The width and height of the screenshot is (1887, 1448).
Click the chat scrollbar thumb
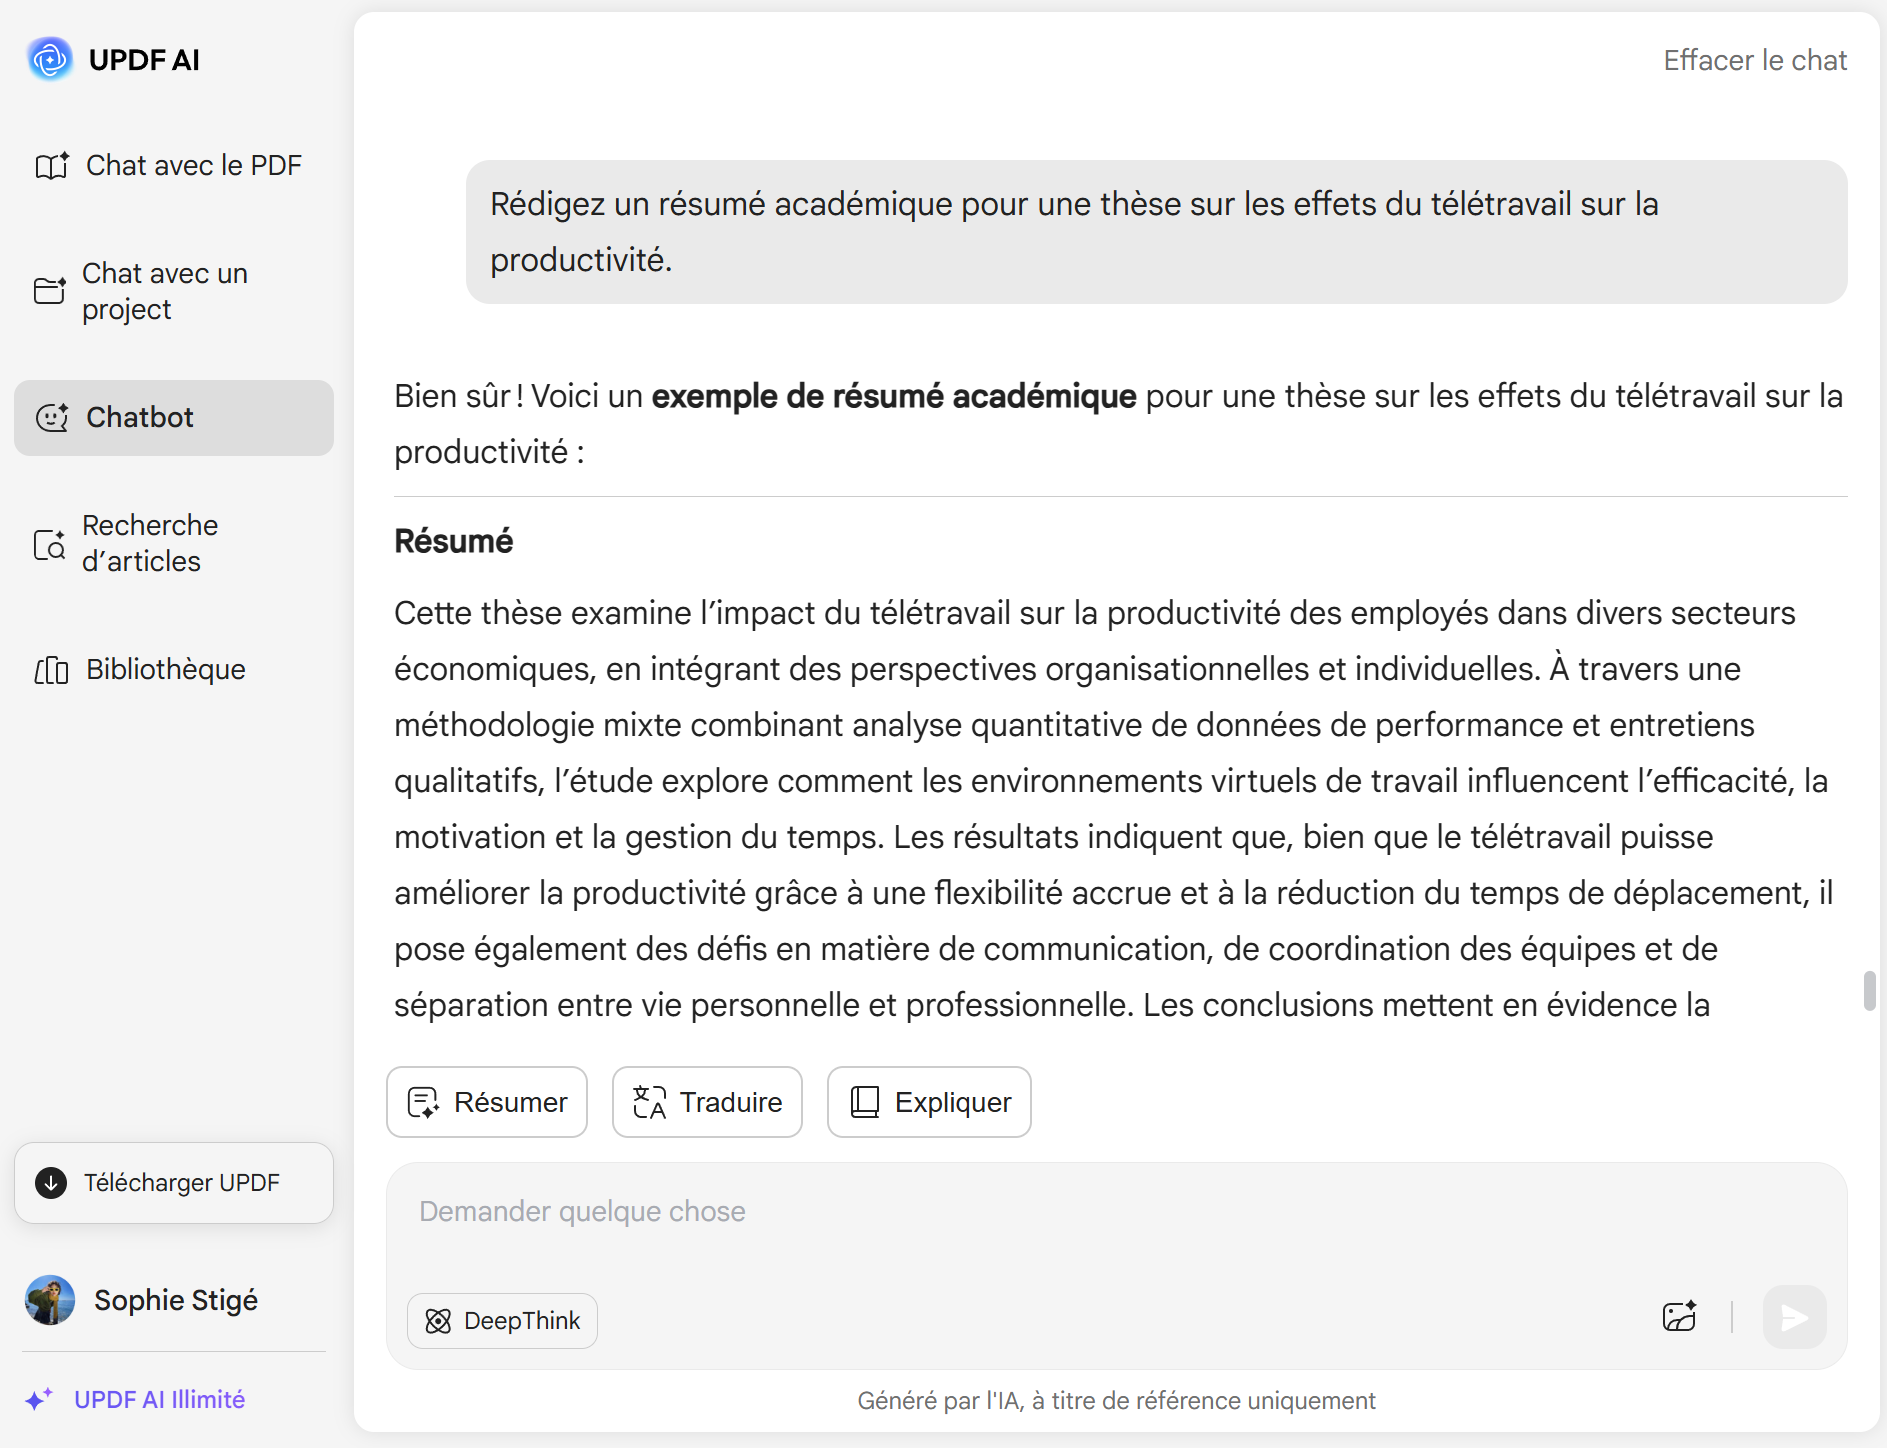point(1869,991)
